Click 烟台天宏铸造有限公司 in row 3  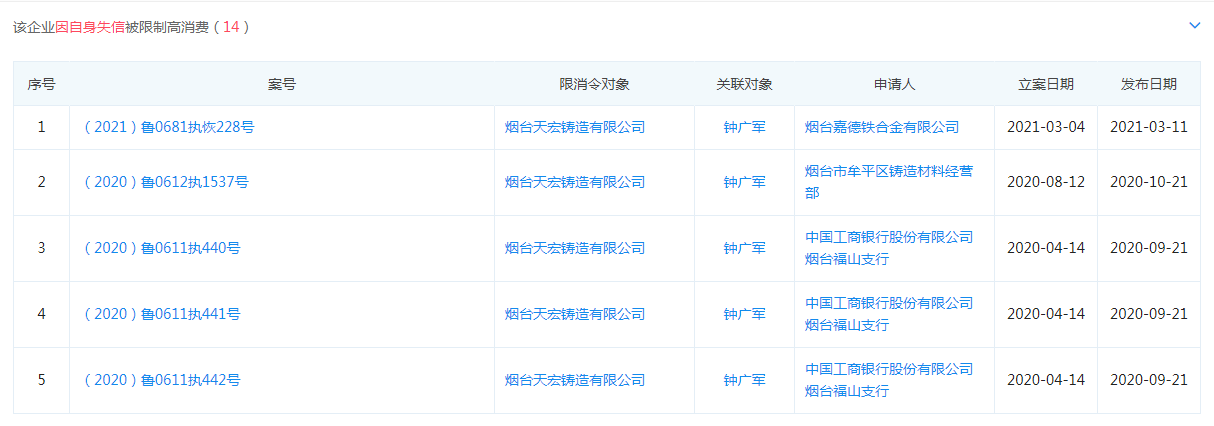tap(575, 248)
